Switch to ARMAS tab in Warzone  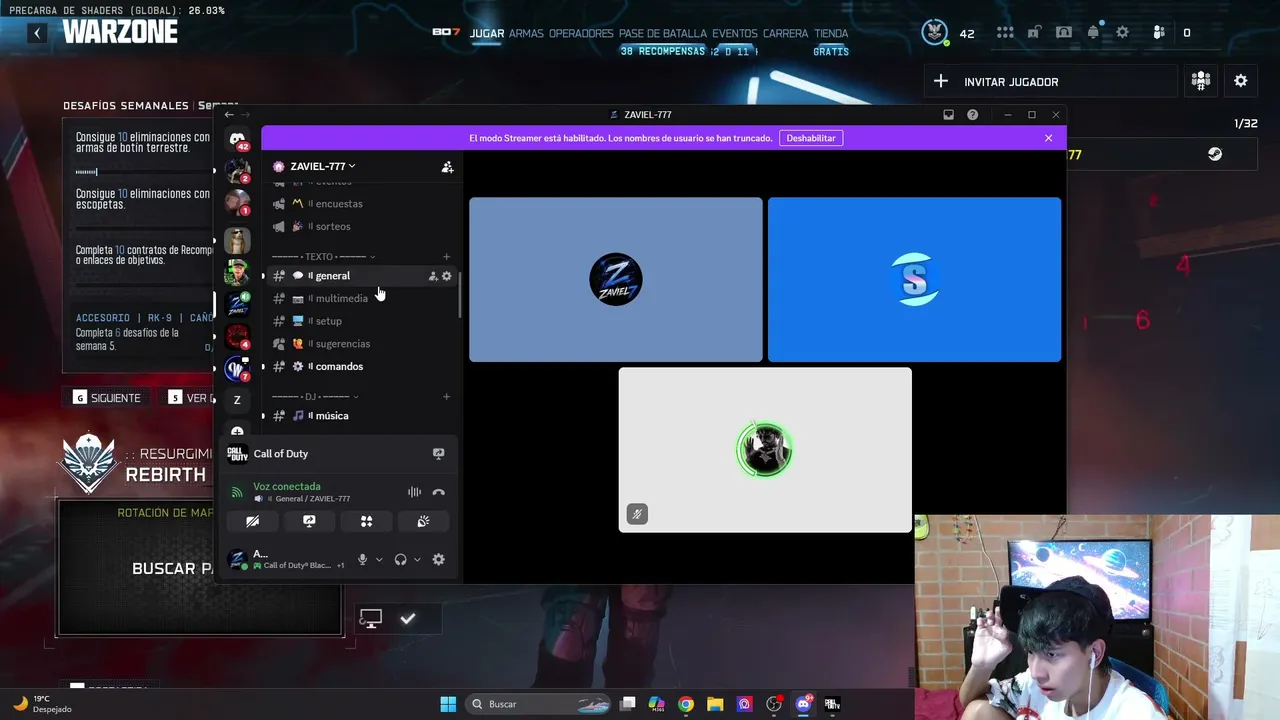pyautogui.click(x=526, y=34)
